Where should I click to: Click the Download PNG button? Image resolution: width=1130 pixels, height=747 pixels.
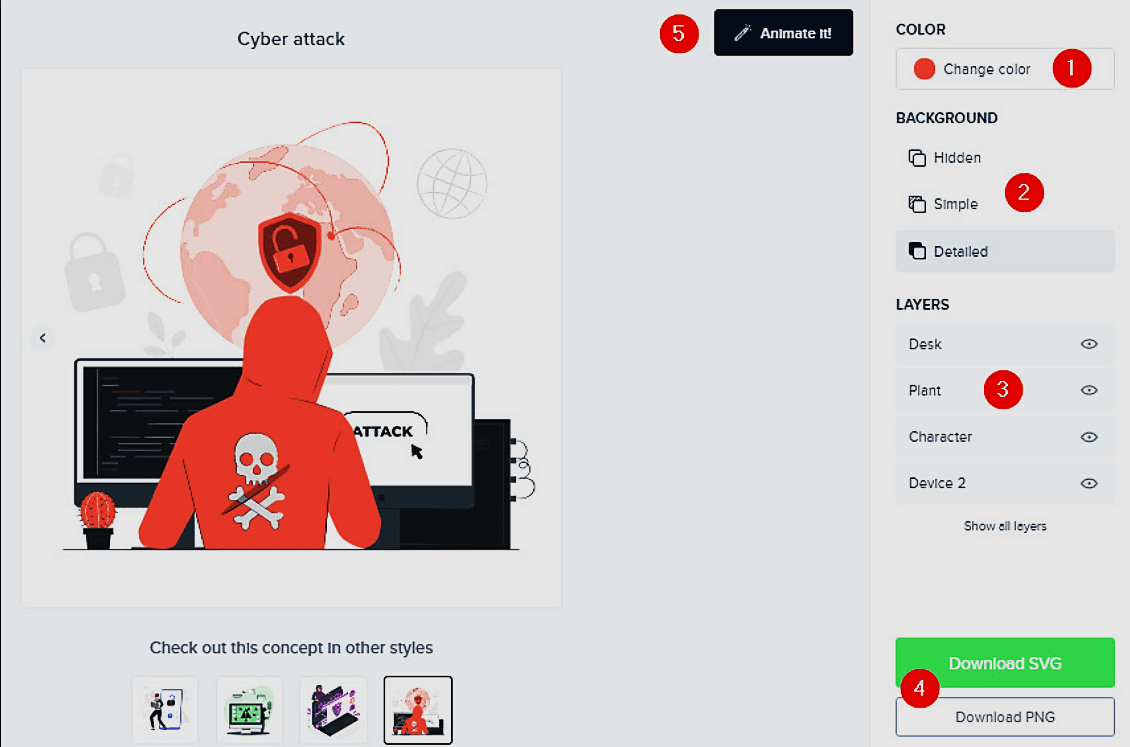(x=1004, y=716)
